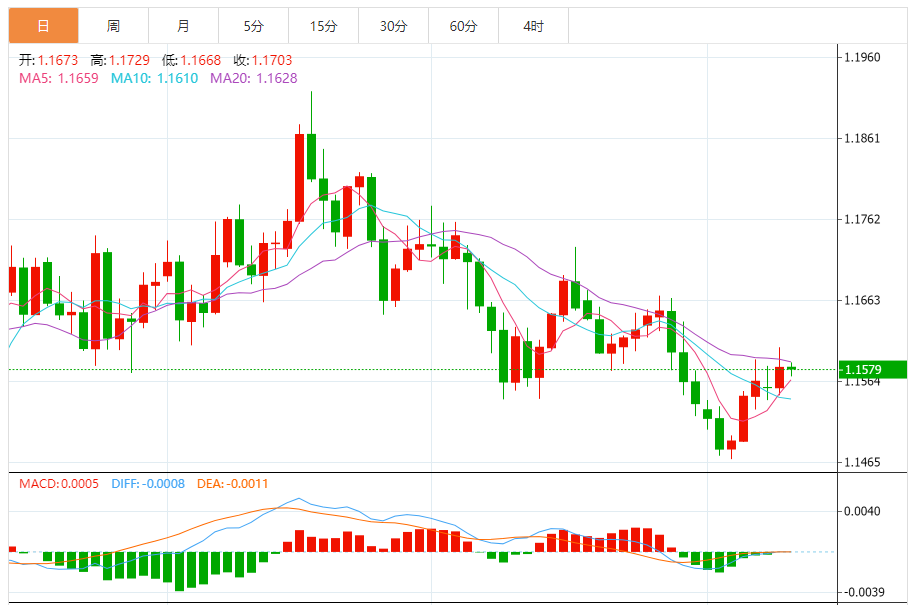Screen dimensions: 913x605
Task: Click the 1.1861 price axis label
Action: (x=862, y=138)
